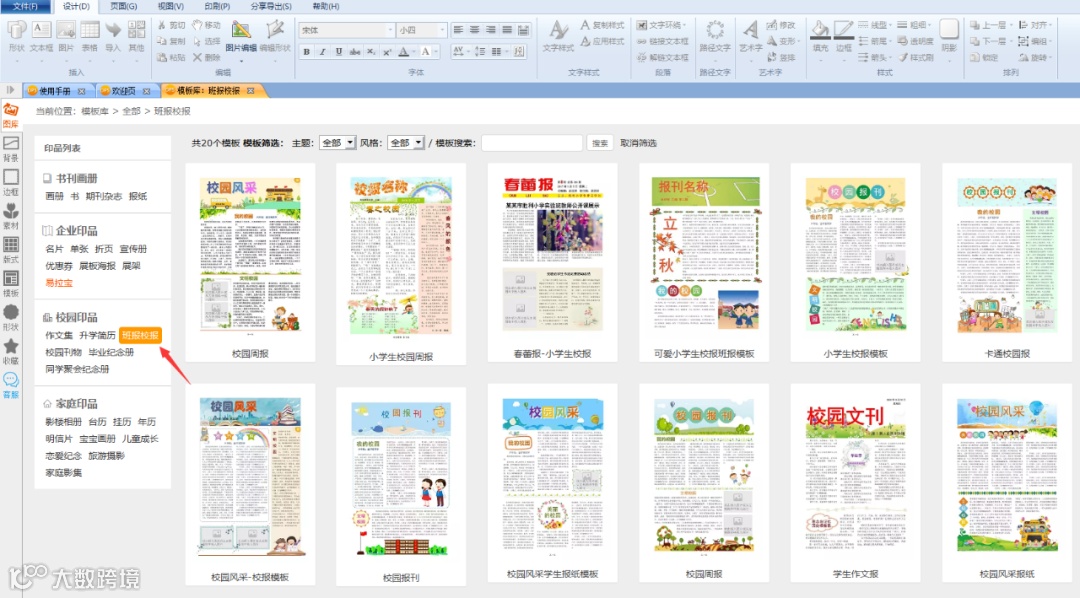Set center text alignment
Screen dimensions: 1080x598
(x=475, y=30)
